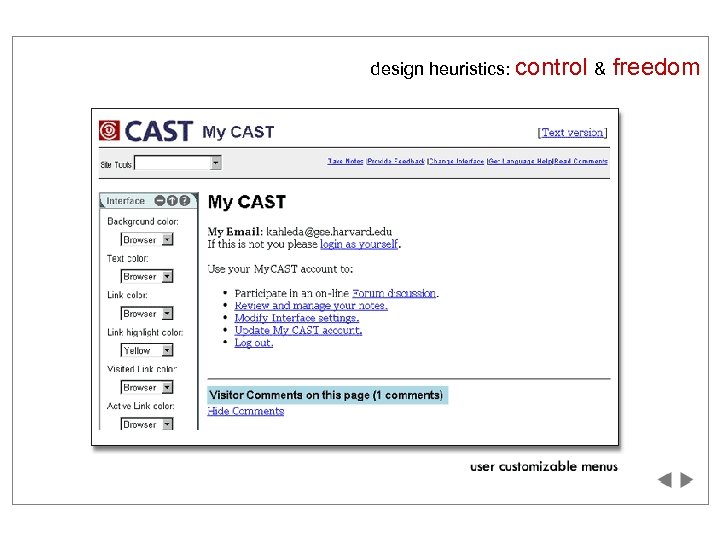
Task: Click the 'Background color:' label
Action: 143,221
